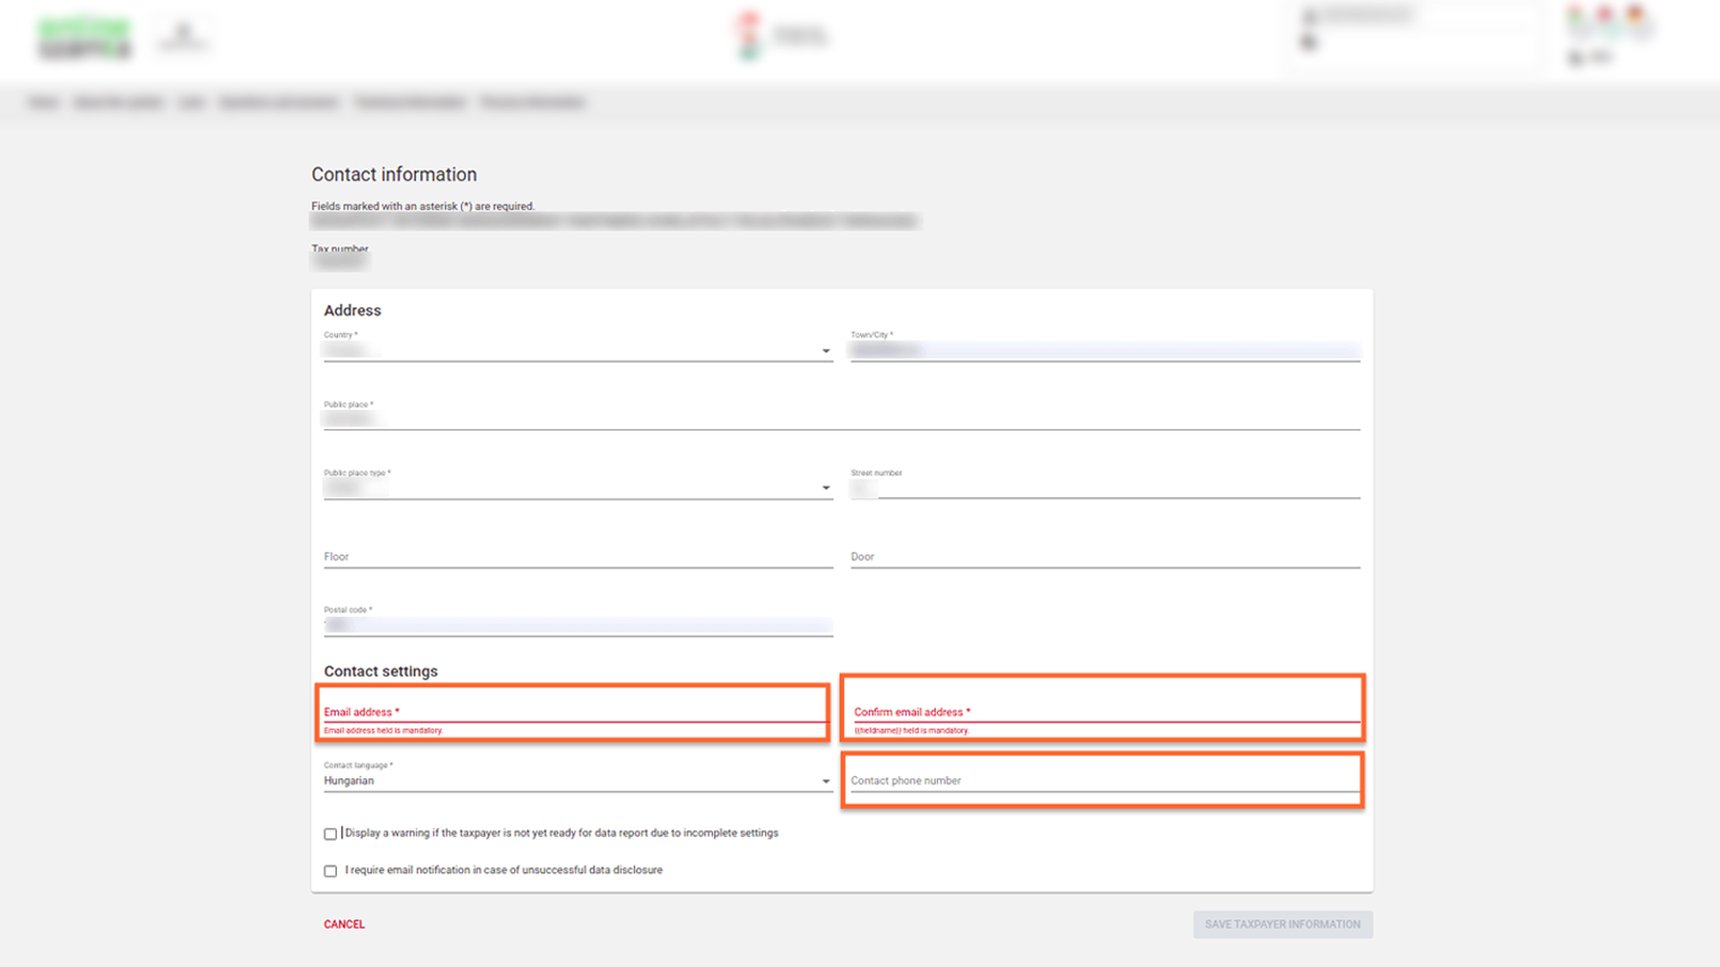Click the CANCEL link
The height and width of the screenshot is (967, 1720).
(x=343, y=924)
